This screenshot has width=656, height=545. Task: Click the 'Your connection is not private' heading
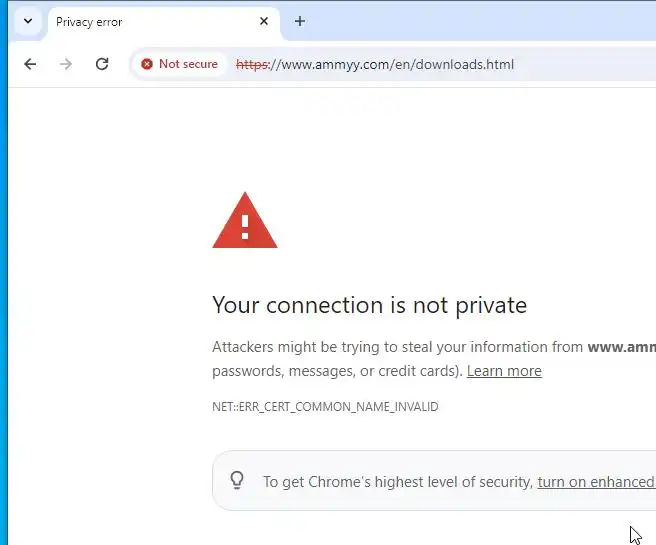[369, 305]
